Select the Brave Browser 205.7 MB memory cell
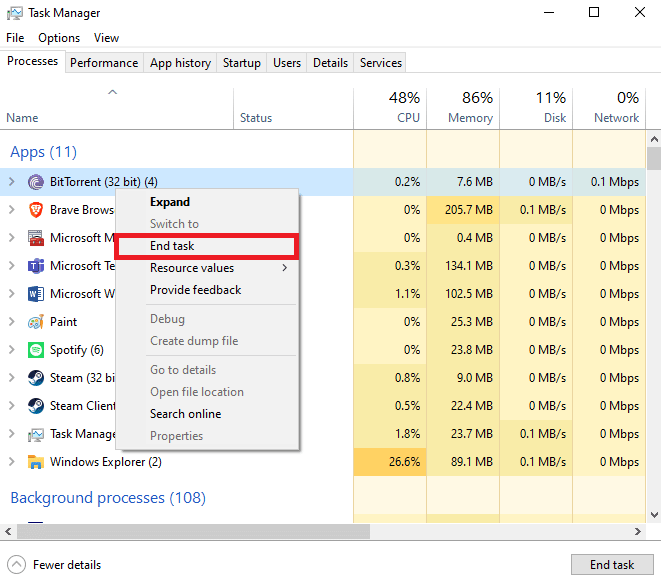Viewport: 661px width, 587px height. pyautogui.click(x=463, y=210)
